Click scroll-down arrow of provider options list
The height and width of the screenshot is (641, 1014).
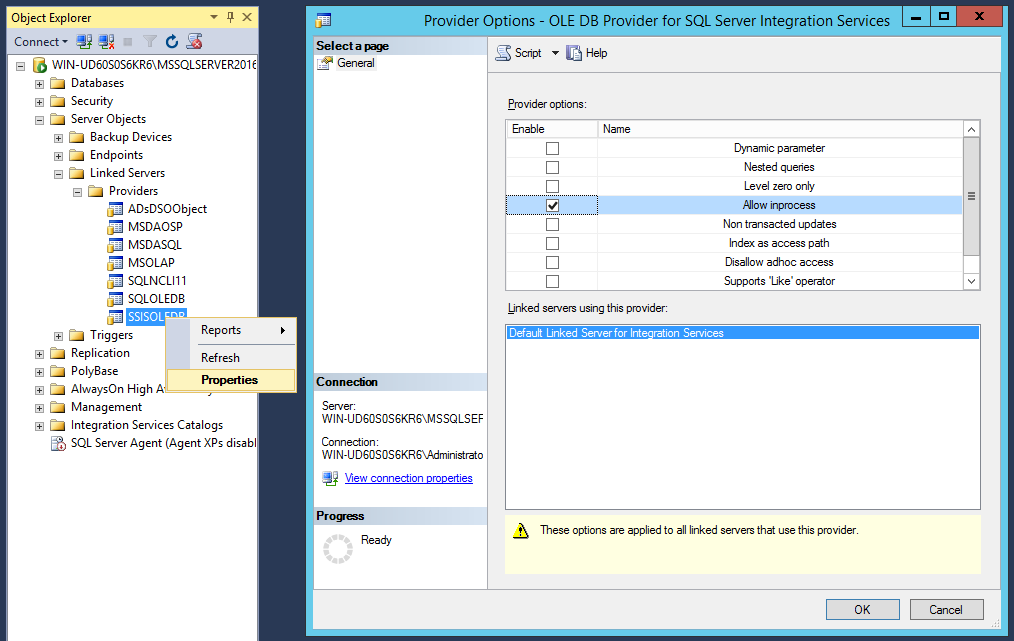tap(971, 281)
